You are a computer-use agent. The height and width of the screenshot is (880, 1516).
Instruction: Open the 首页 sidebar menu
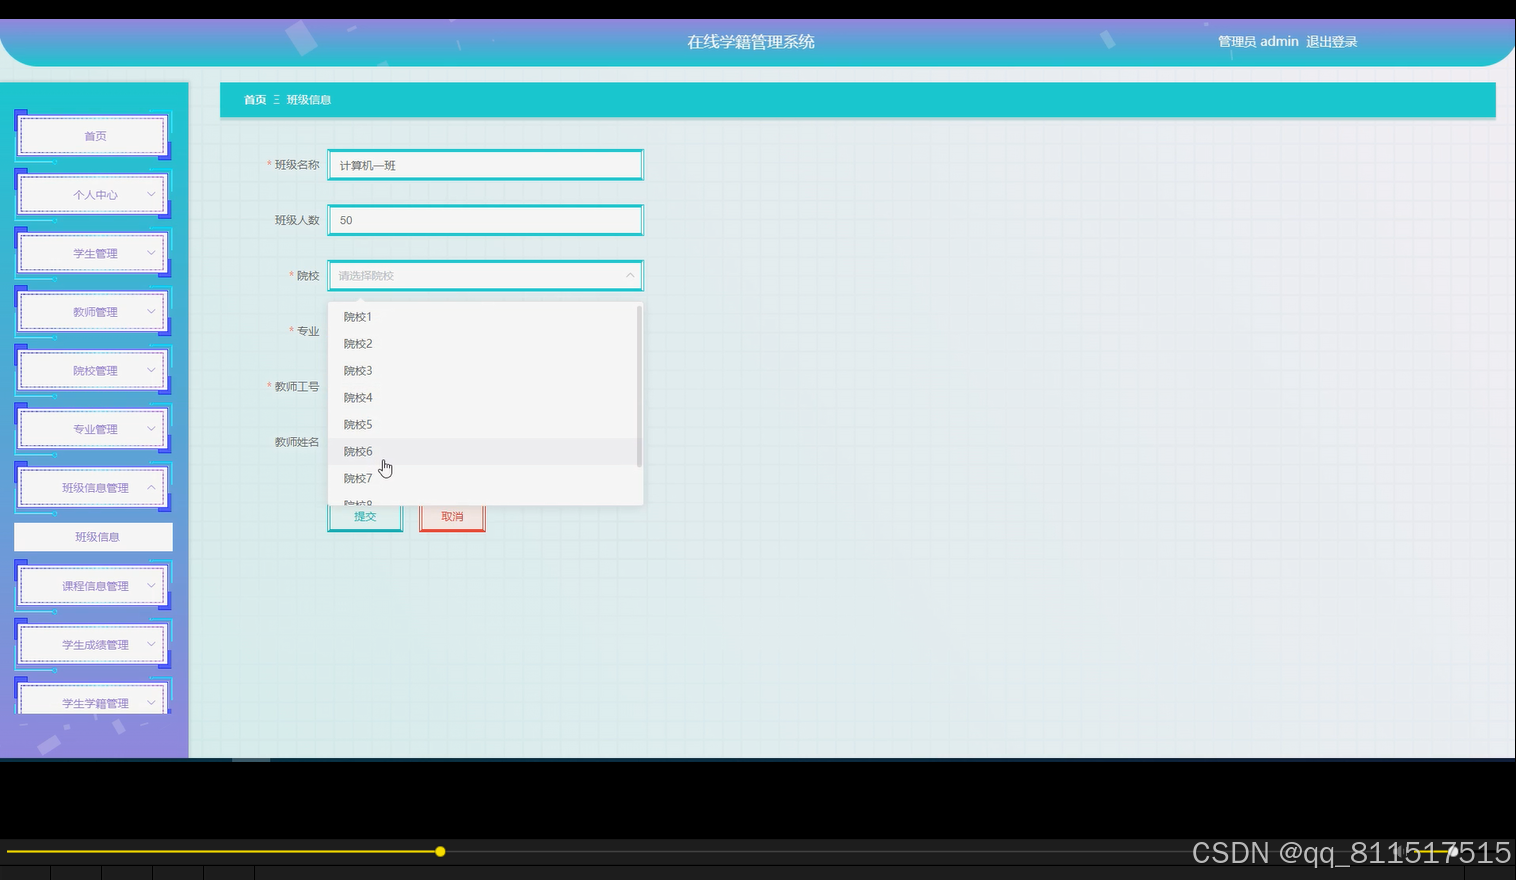pos(94,136)
